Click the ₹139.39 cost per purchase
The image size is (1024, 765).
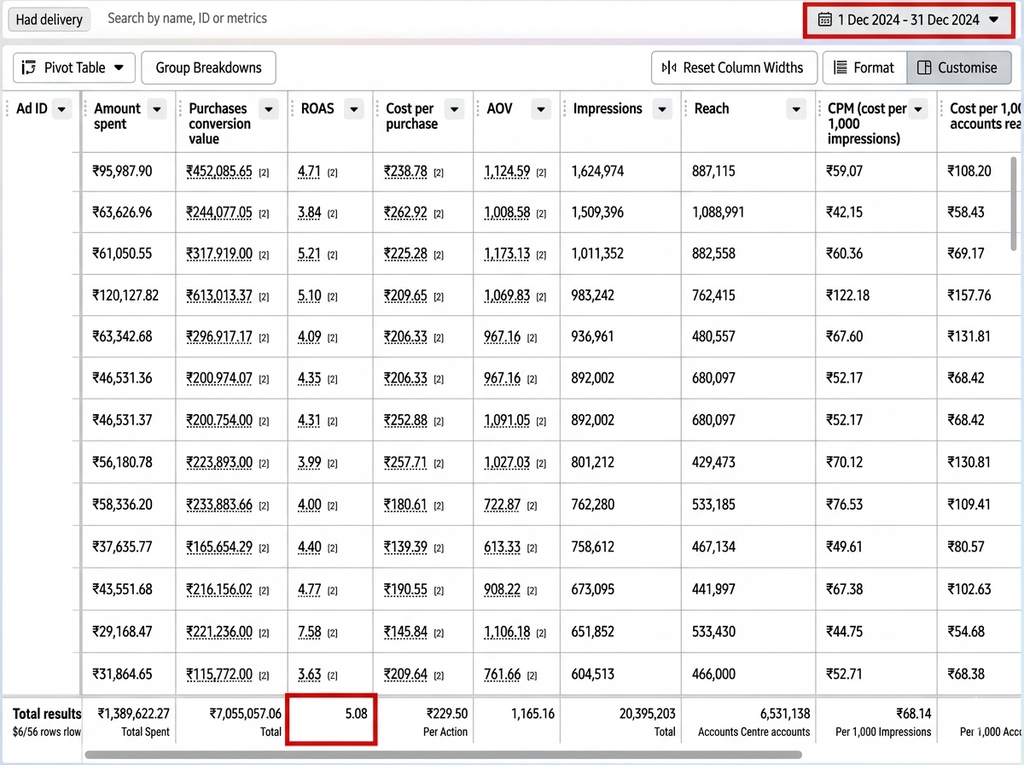[x=406, y=547]
